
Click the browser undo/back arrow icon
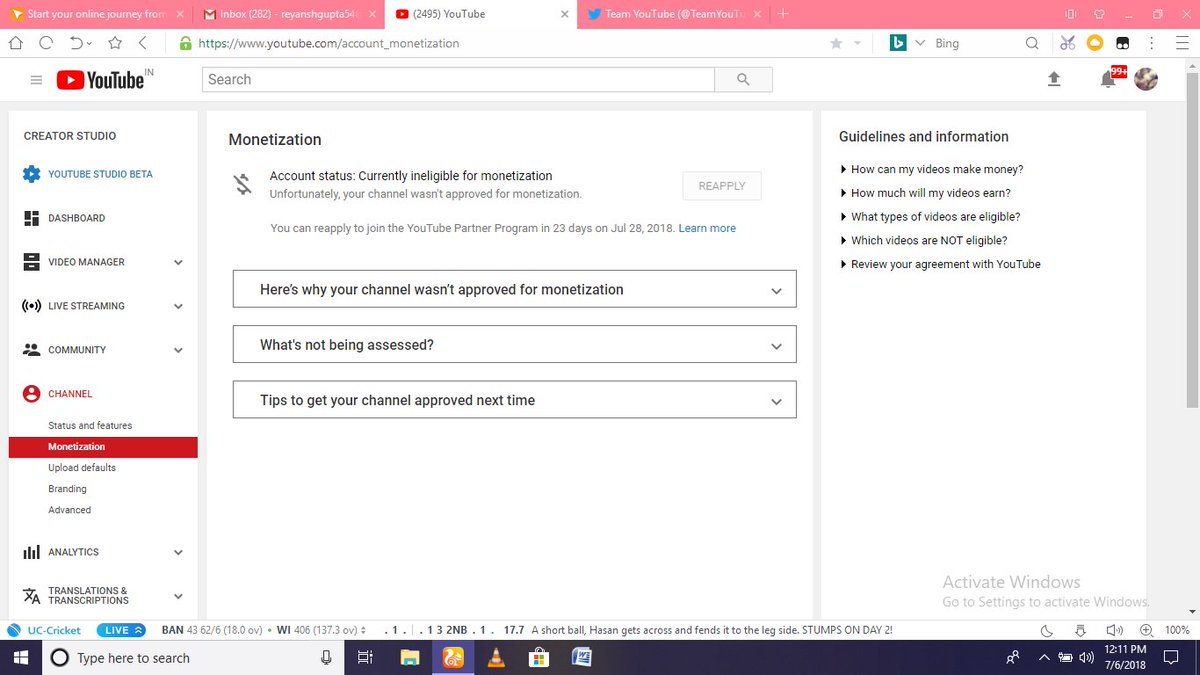pos(77,43)
